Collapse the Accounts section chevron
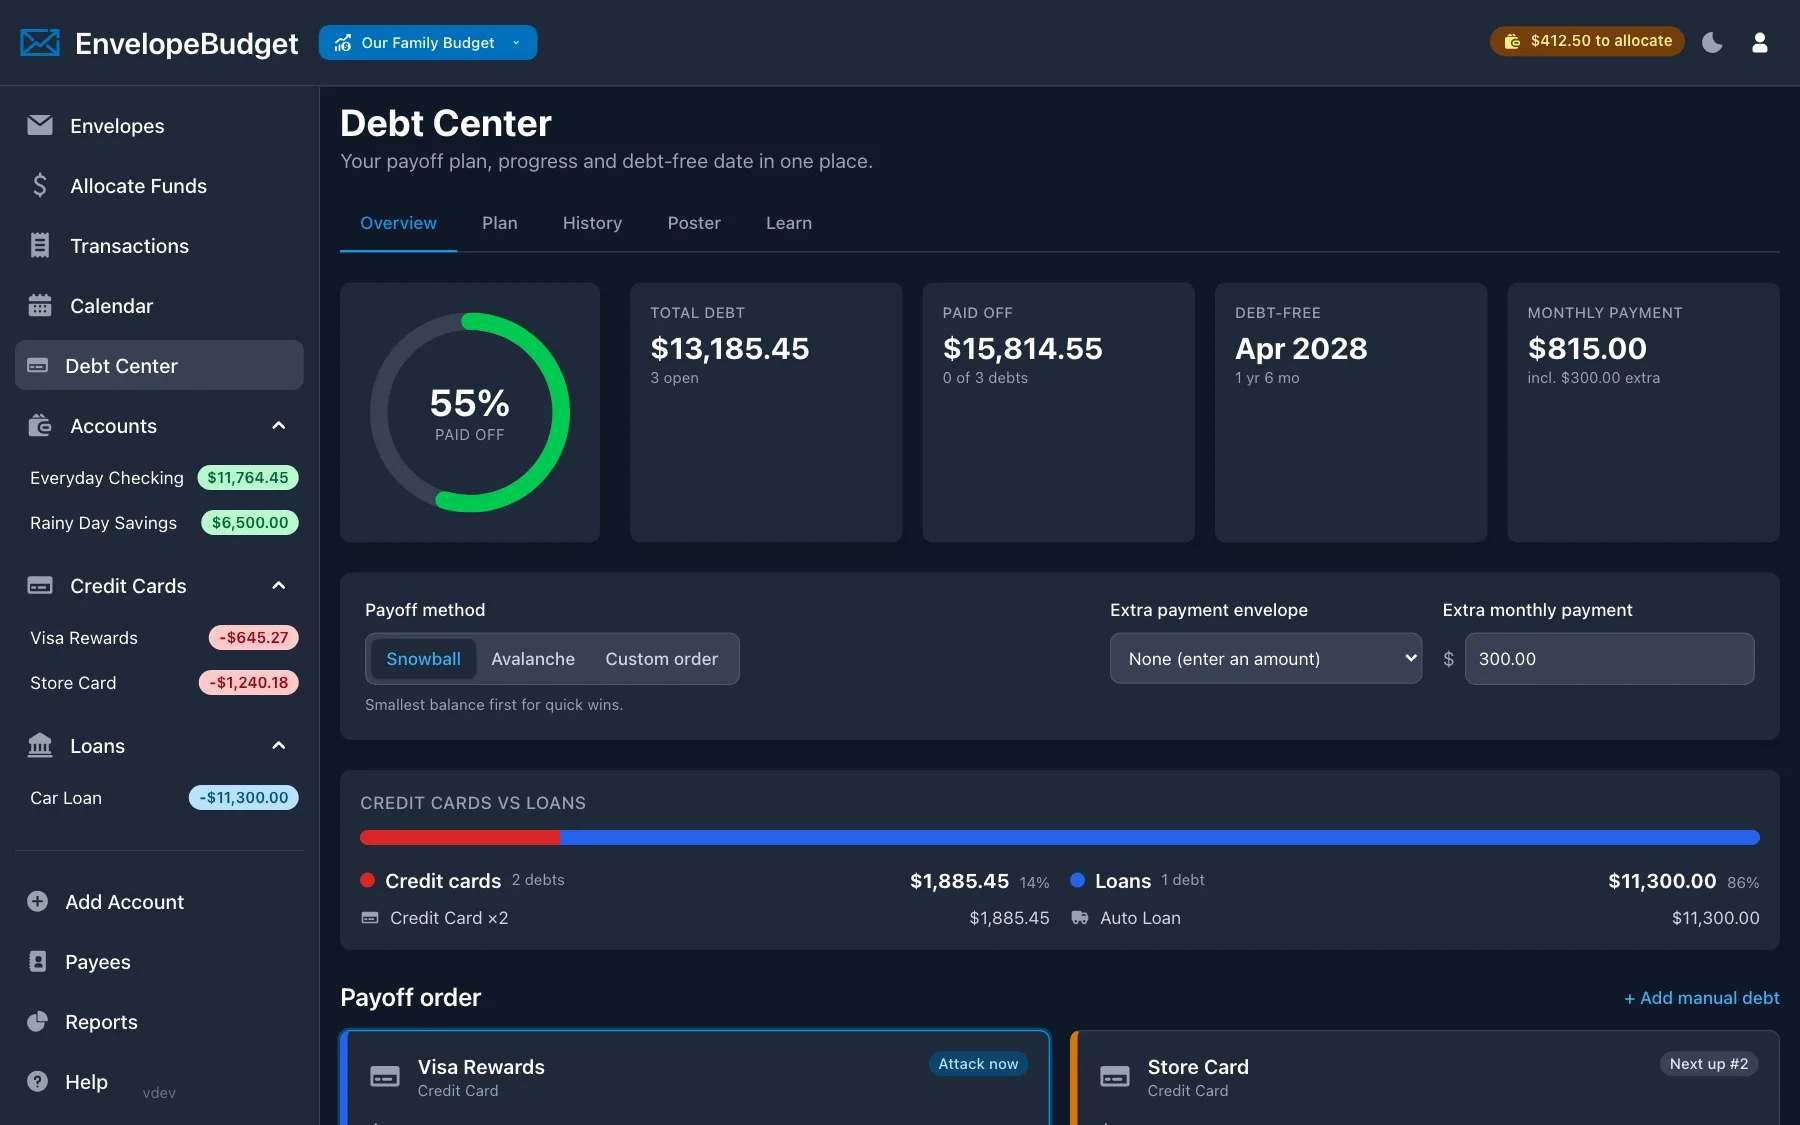 [279, 426]
